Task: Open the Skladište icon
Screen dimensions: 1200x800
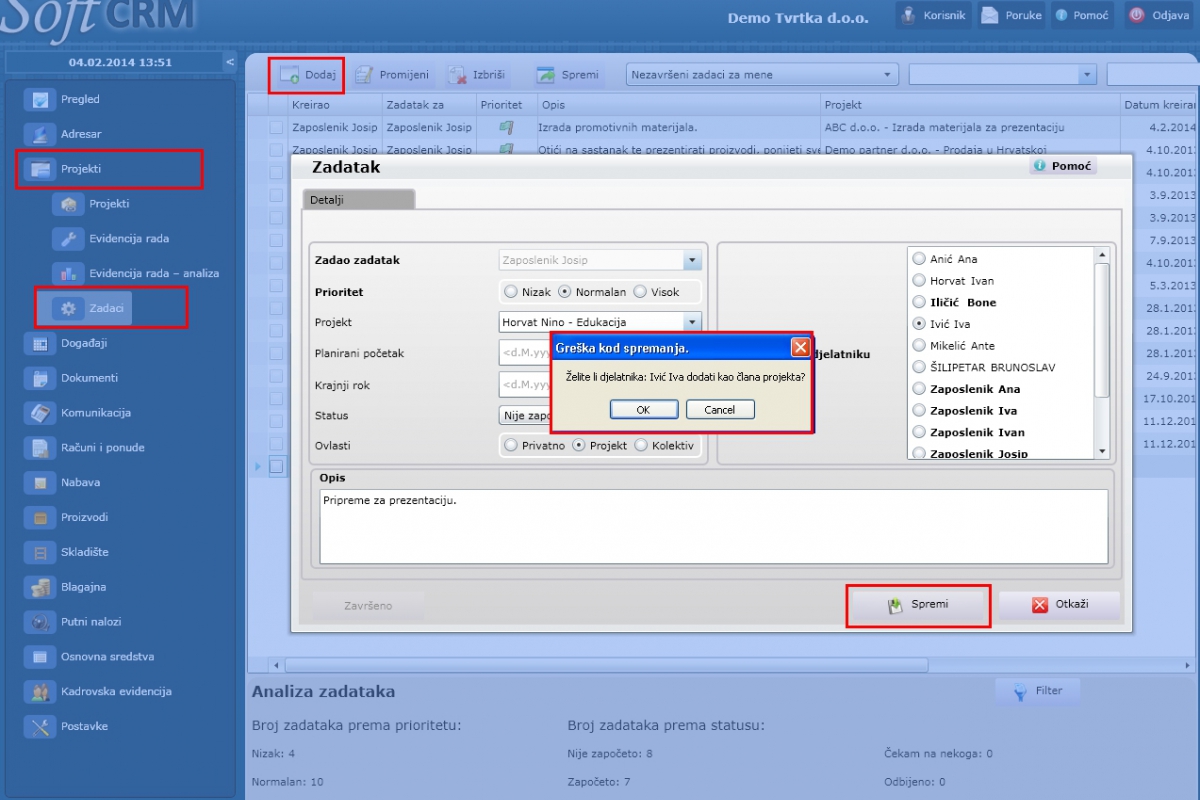Action: pyautogui.click(x=40, y=552)
